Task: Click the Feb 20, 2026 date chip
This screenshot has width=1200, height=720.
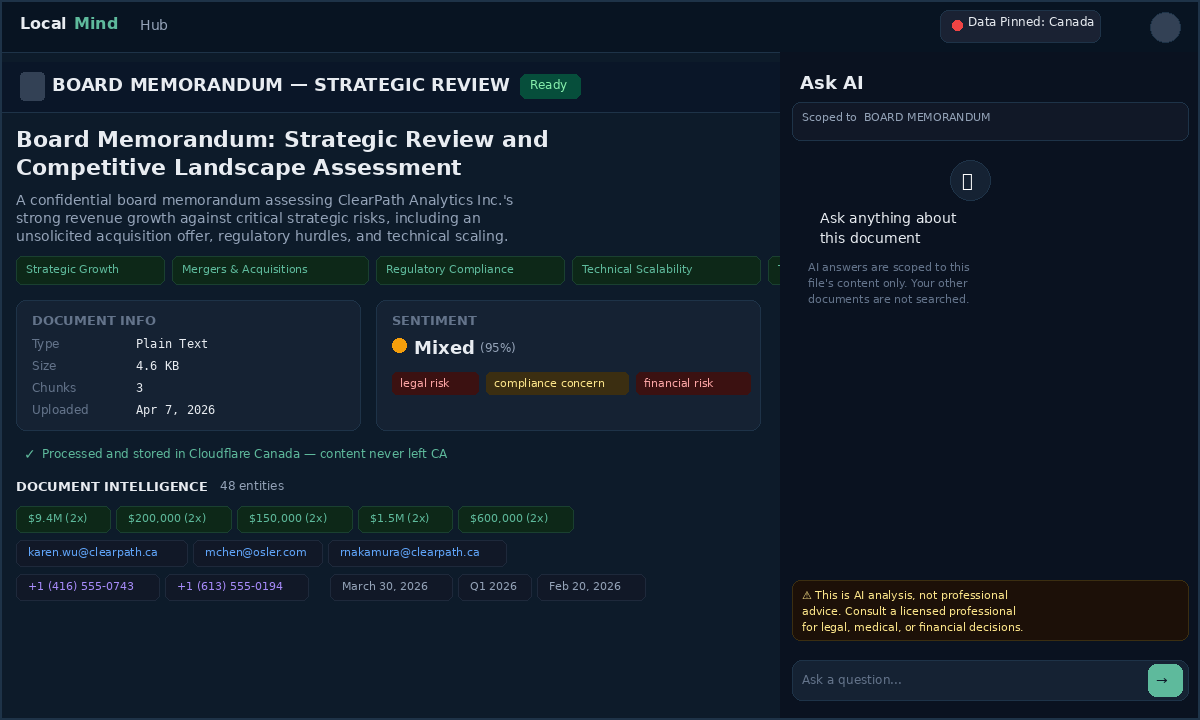Action: tap(591, 587)
